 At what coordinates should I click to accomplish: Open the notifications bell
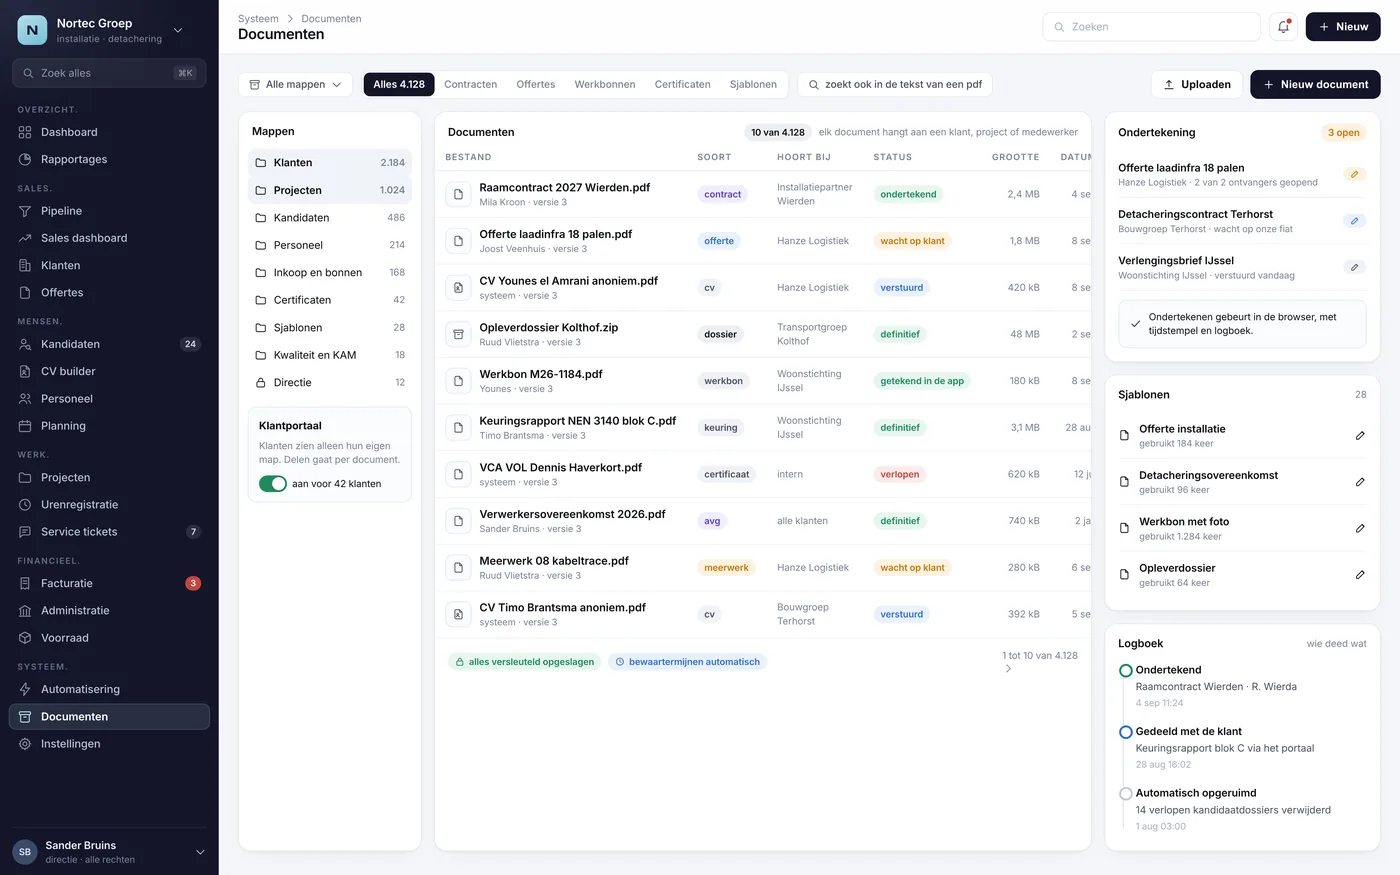click(x=1283, y=27)
